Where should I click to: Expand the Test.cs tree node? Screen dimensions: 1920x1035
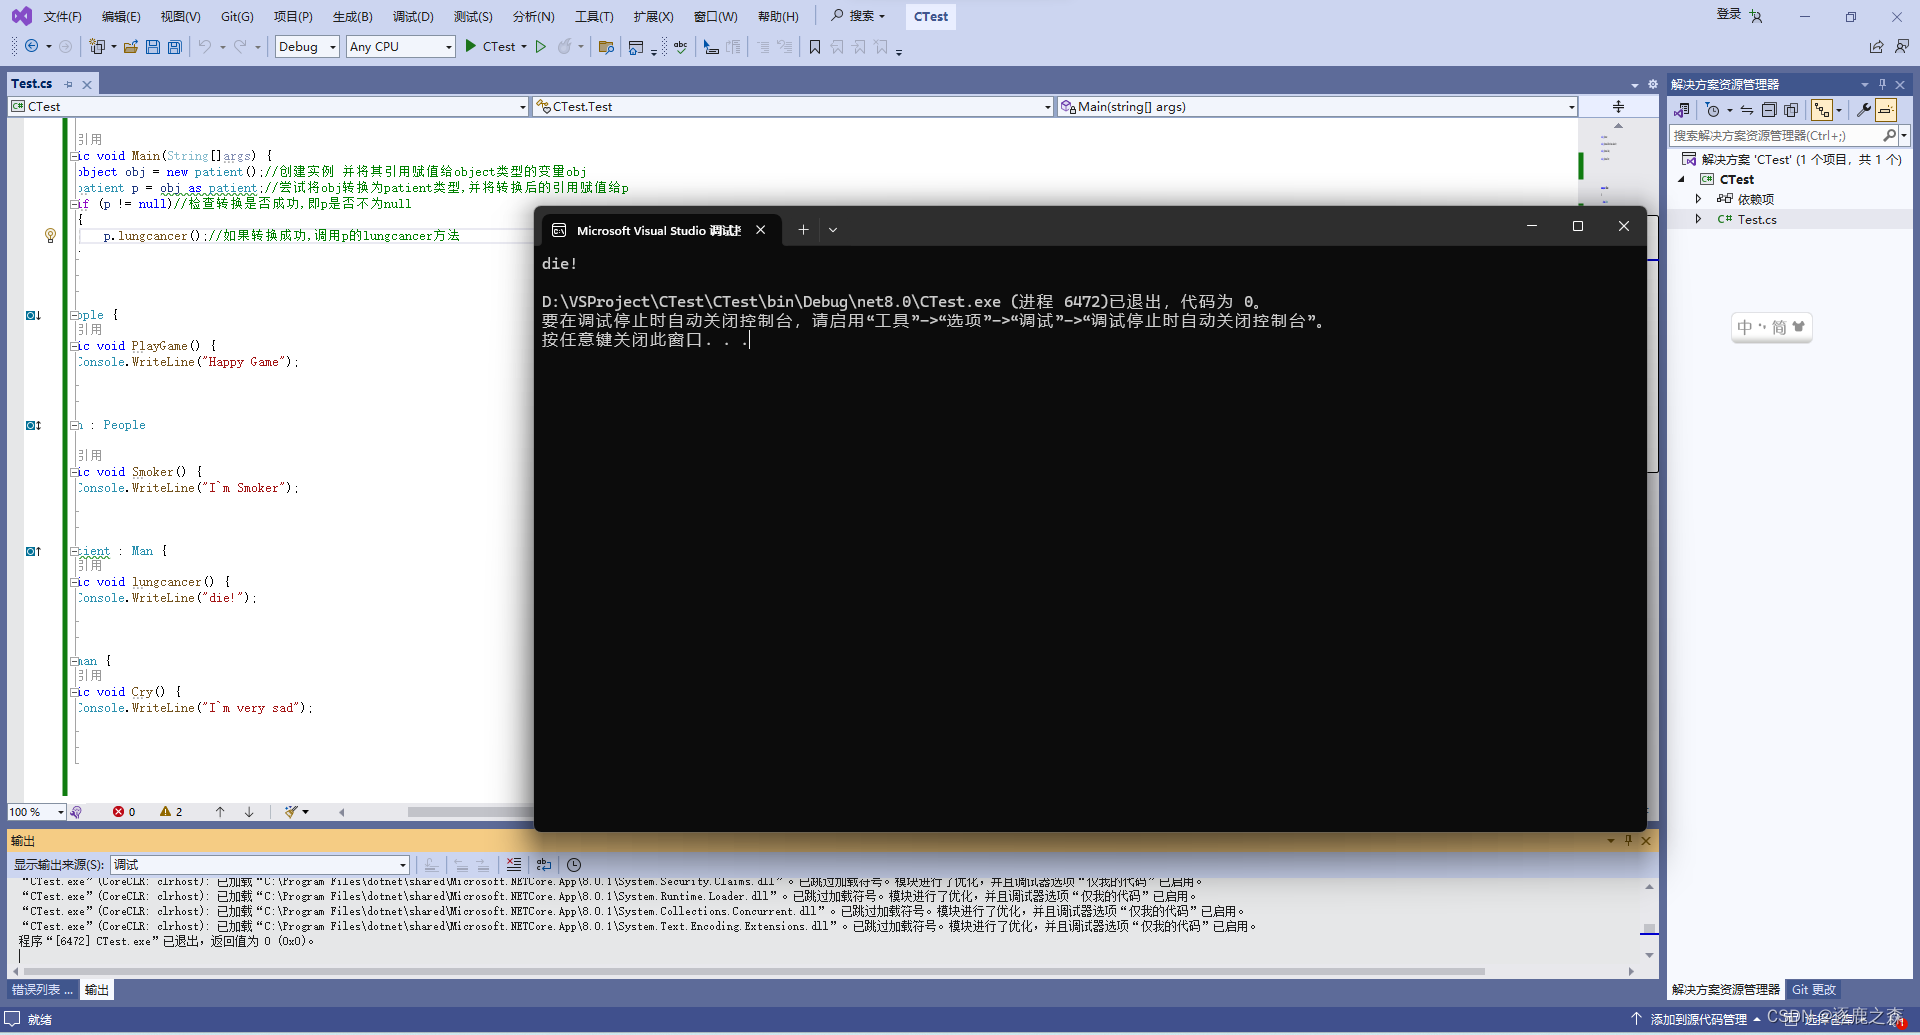point(1698,219)
